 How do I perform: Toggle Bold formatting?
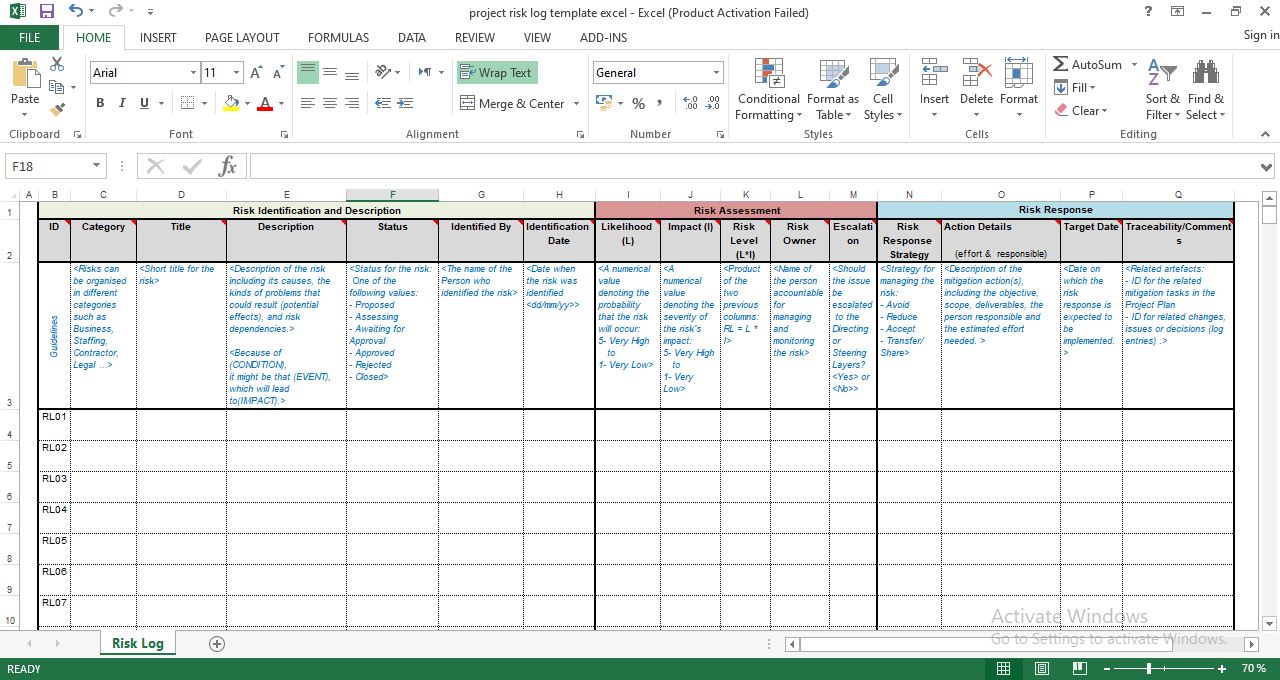[99, 103]
